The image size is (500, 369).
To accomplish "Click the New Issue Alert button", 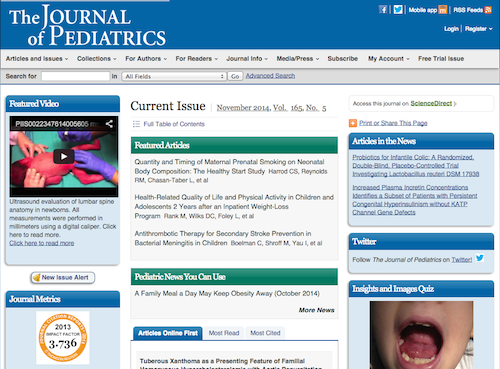I will click(x=63, y=277).
